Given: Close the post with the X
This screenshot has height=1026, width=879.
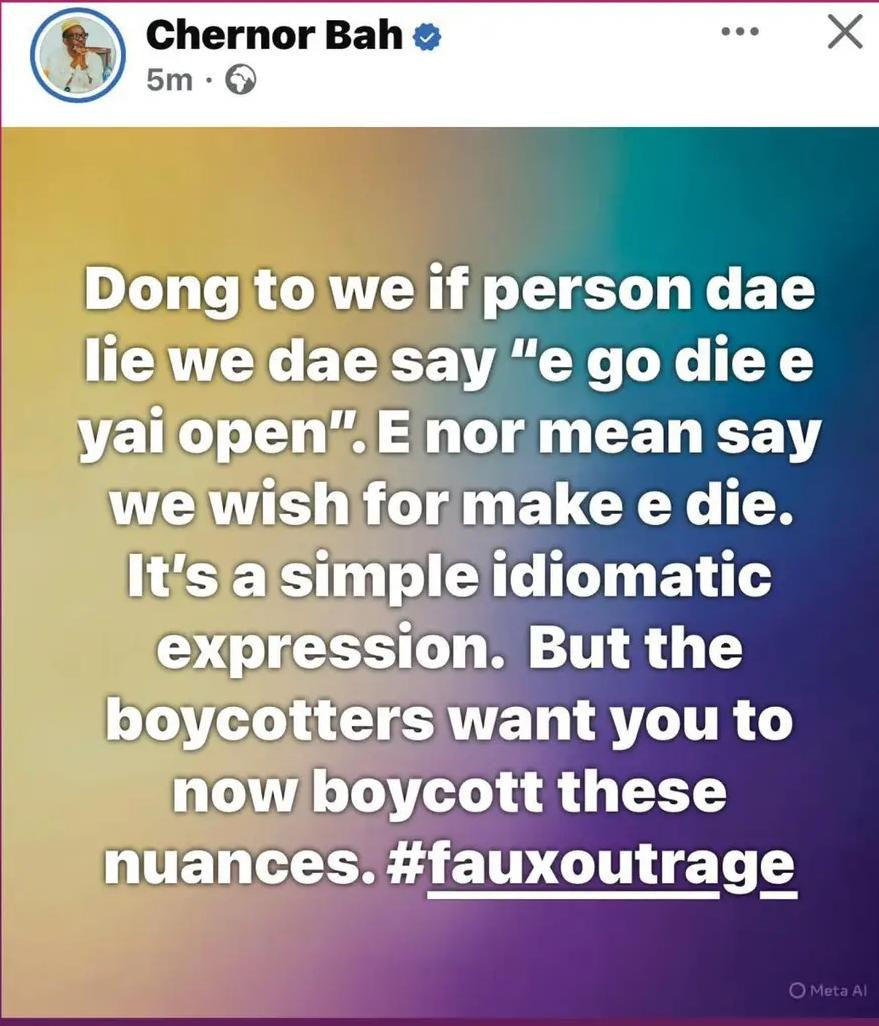Looking at the screenshot, I should [845, 31].
